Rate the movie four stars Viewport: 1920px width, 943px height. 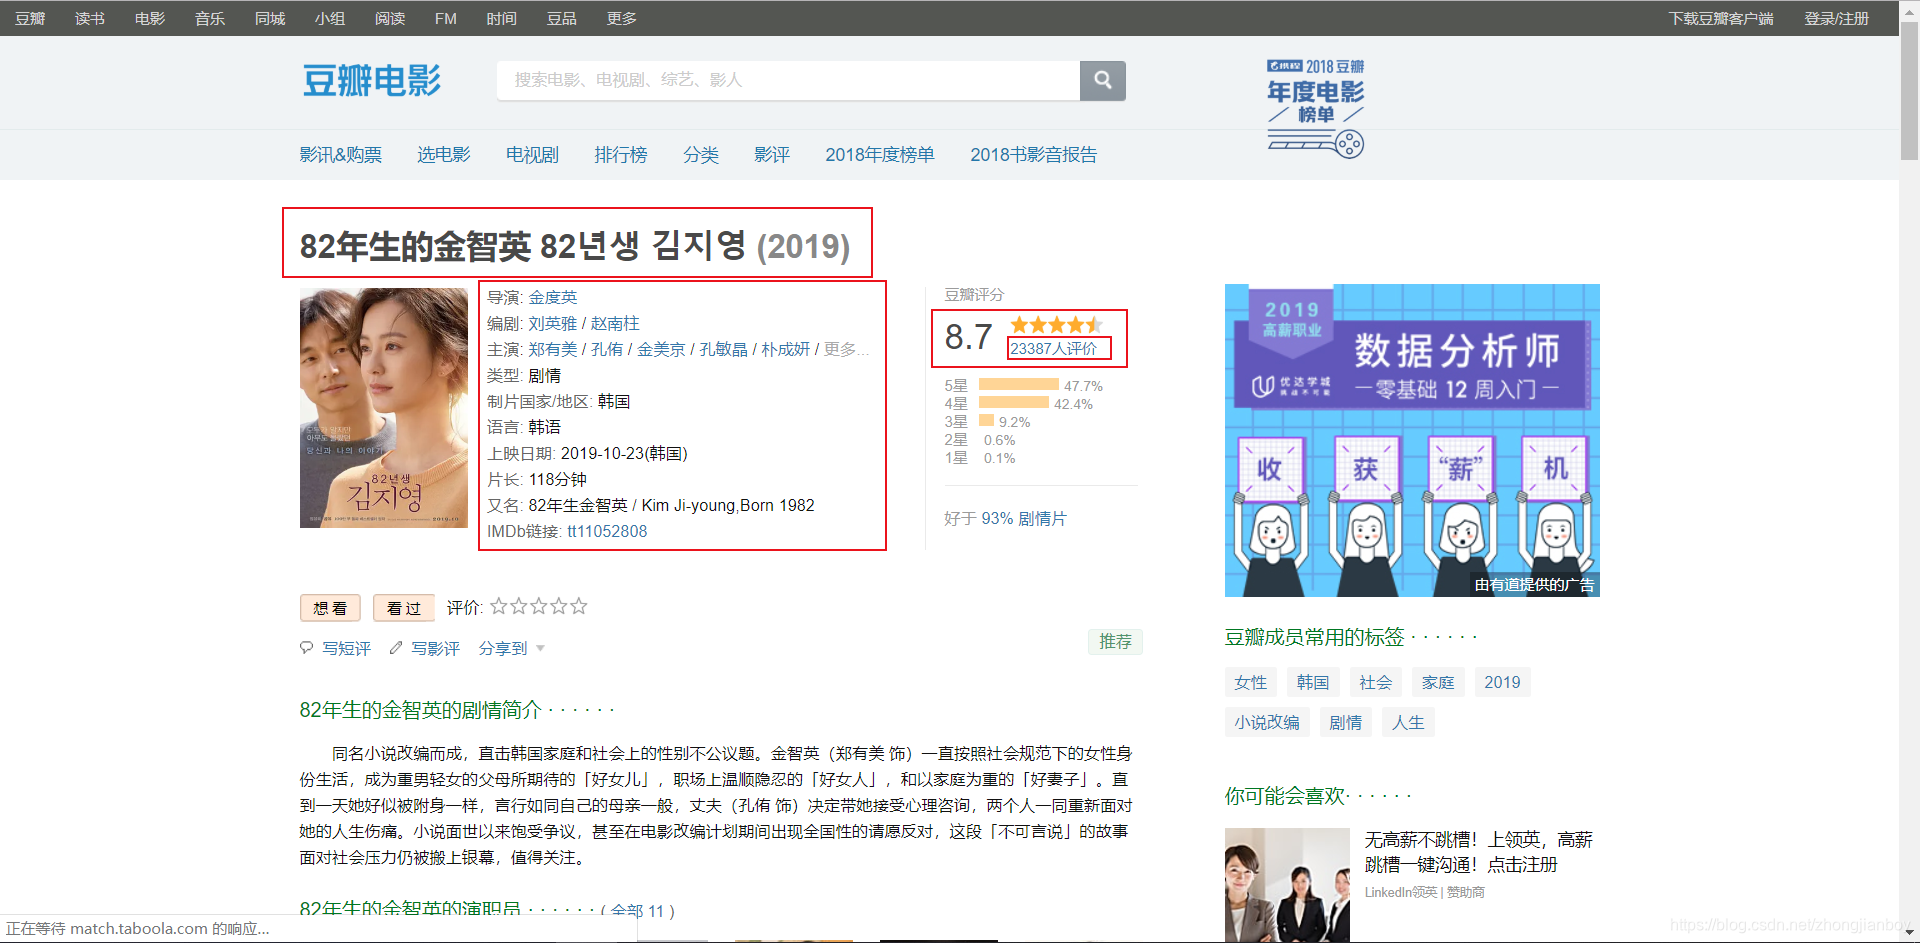(x=558, y=606)
